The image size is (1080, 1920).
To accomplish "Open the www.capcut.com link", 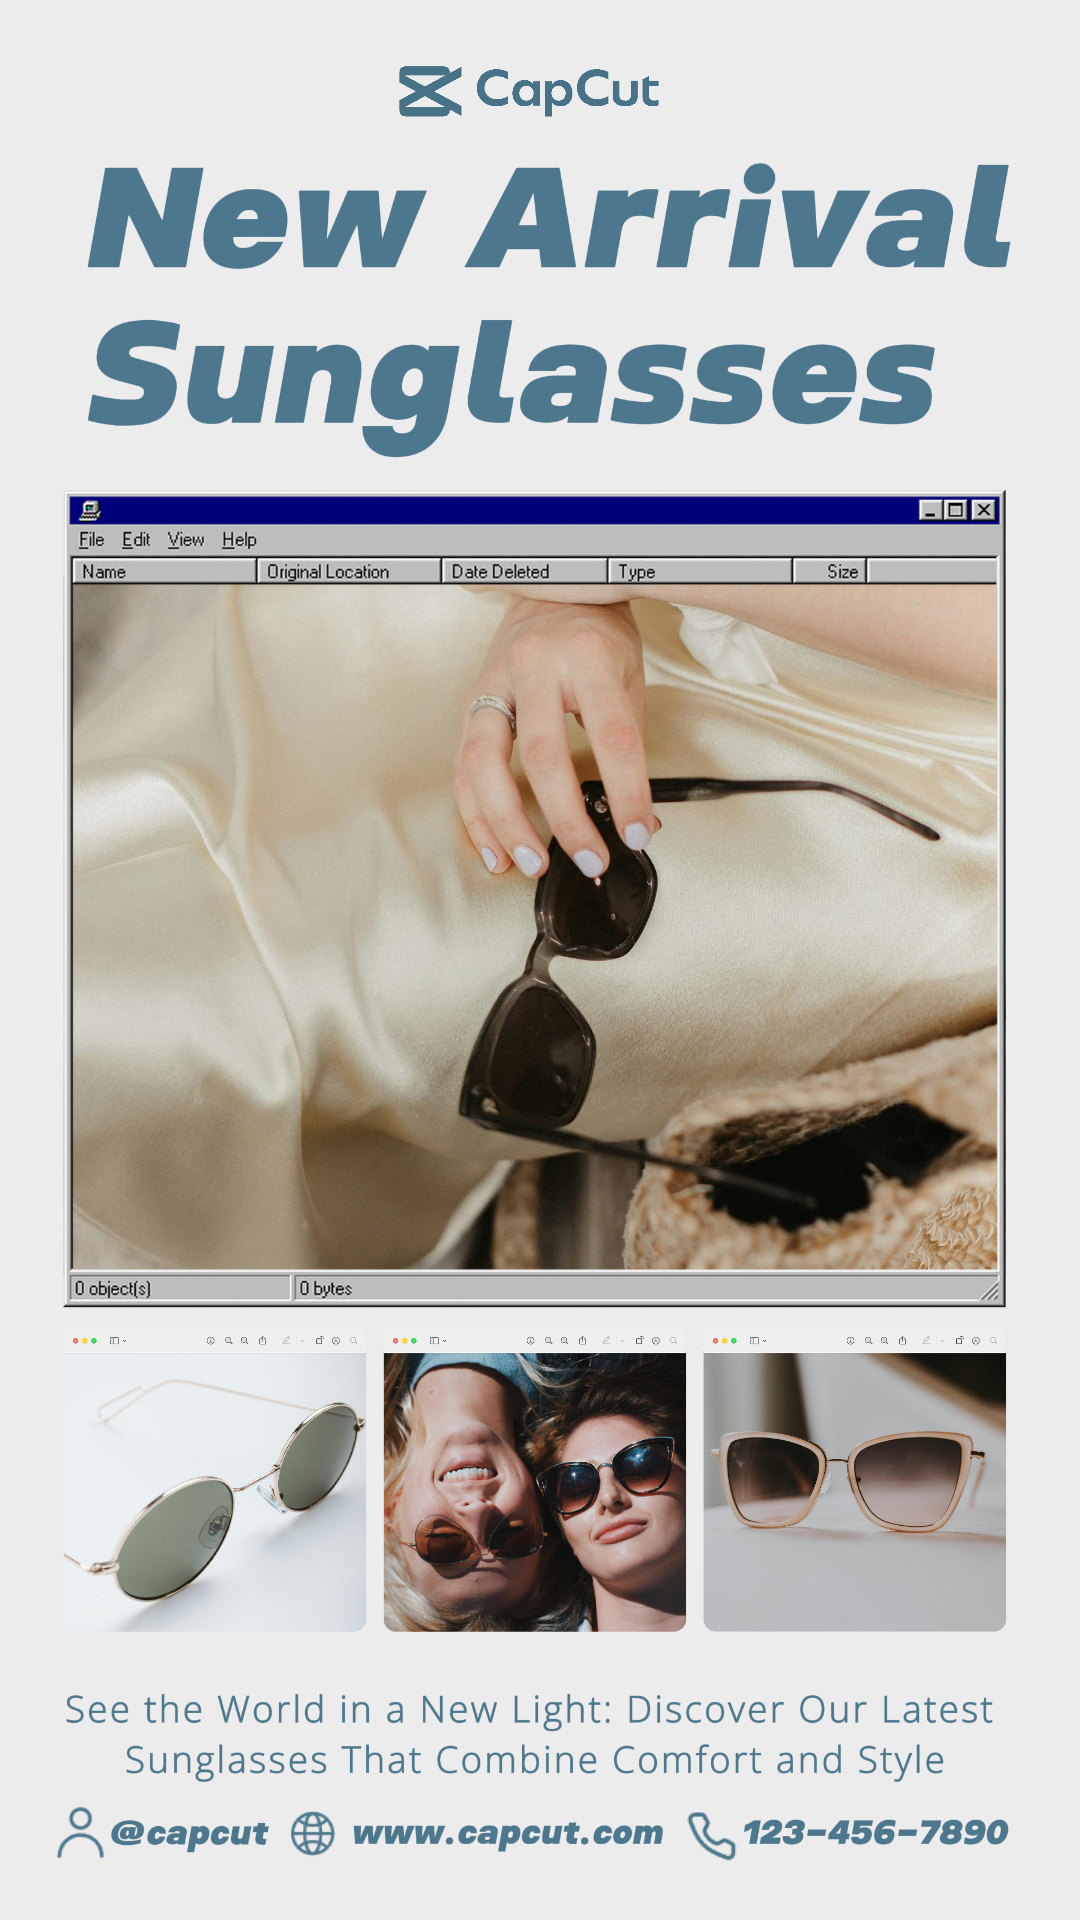I will pyautogui.click(x=508, y=1833).
